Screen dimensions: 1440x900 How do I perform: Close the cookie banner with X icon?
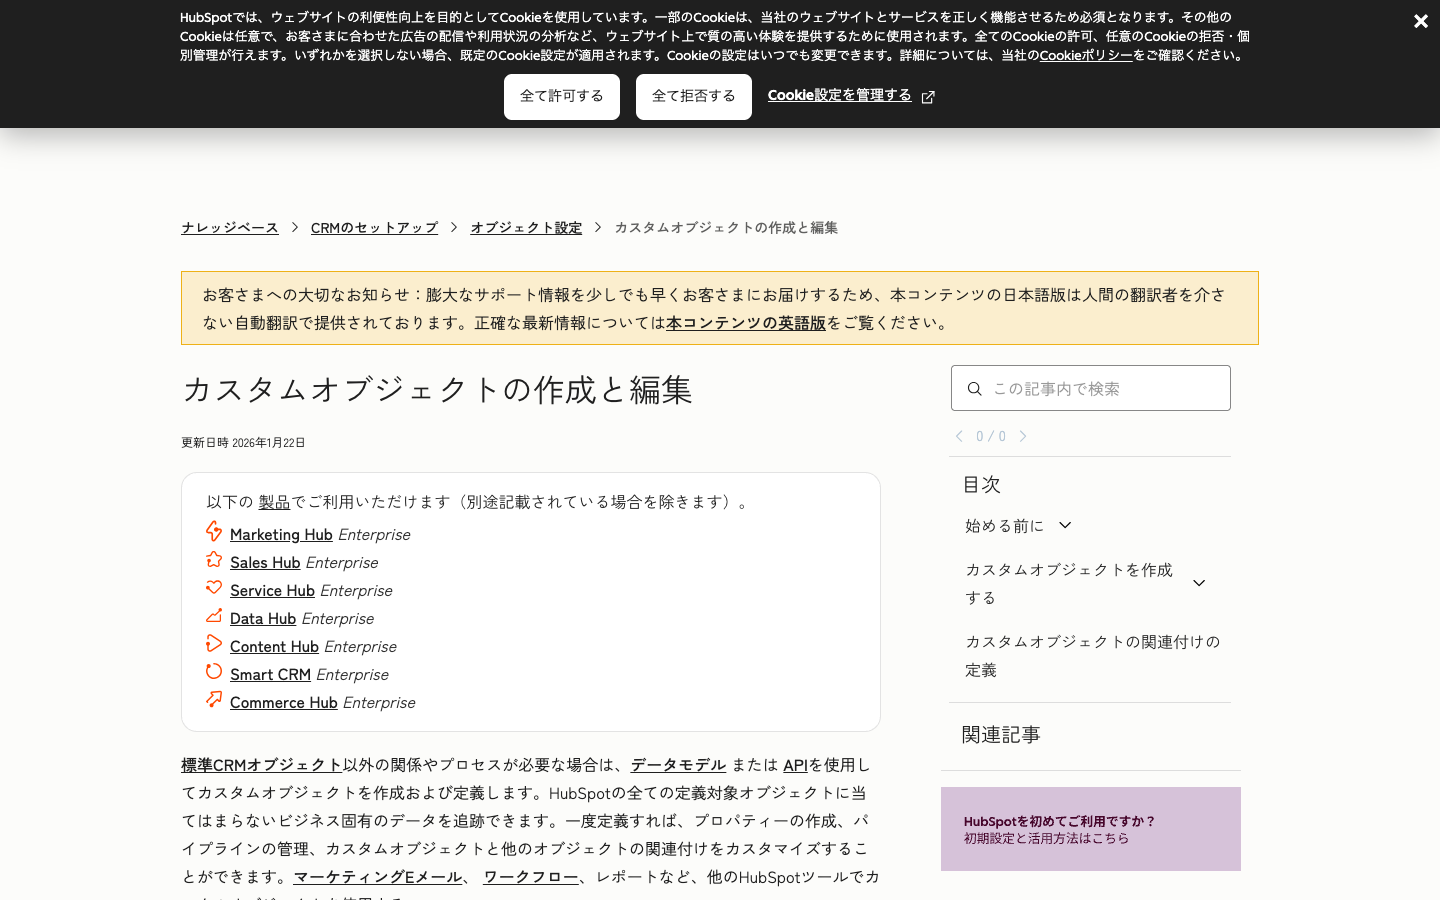[x=1420, y=21]
